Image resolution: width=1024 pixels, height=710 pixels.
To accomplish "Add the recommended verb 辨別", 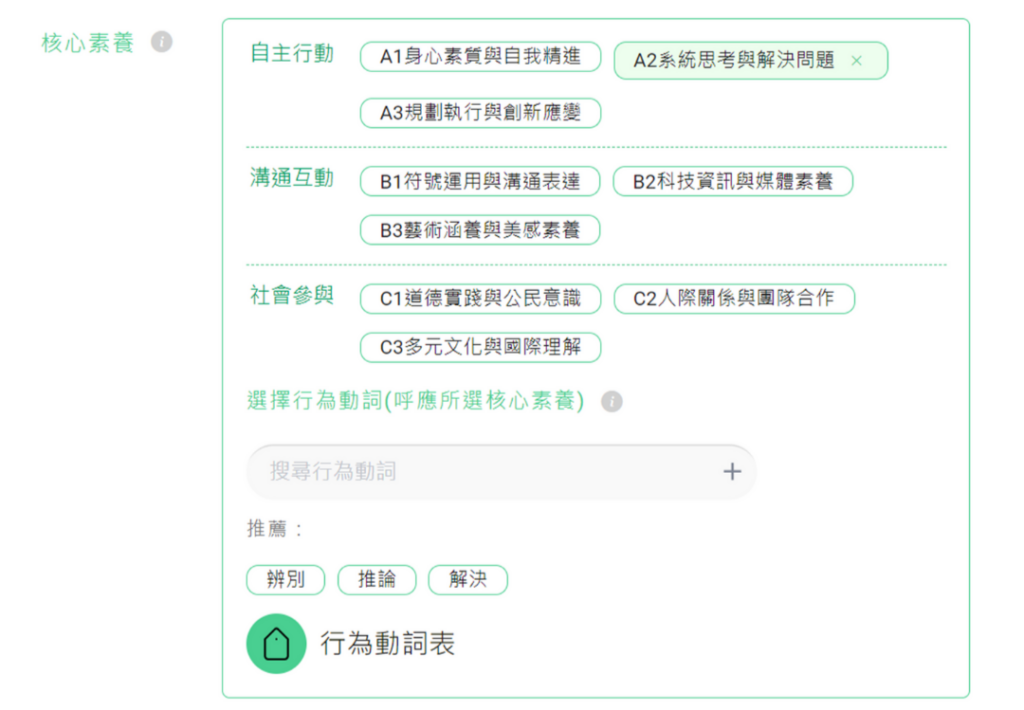I will pyautogui.click(x=285, y=579).
